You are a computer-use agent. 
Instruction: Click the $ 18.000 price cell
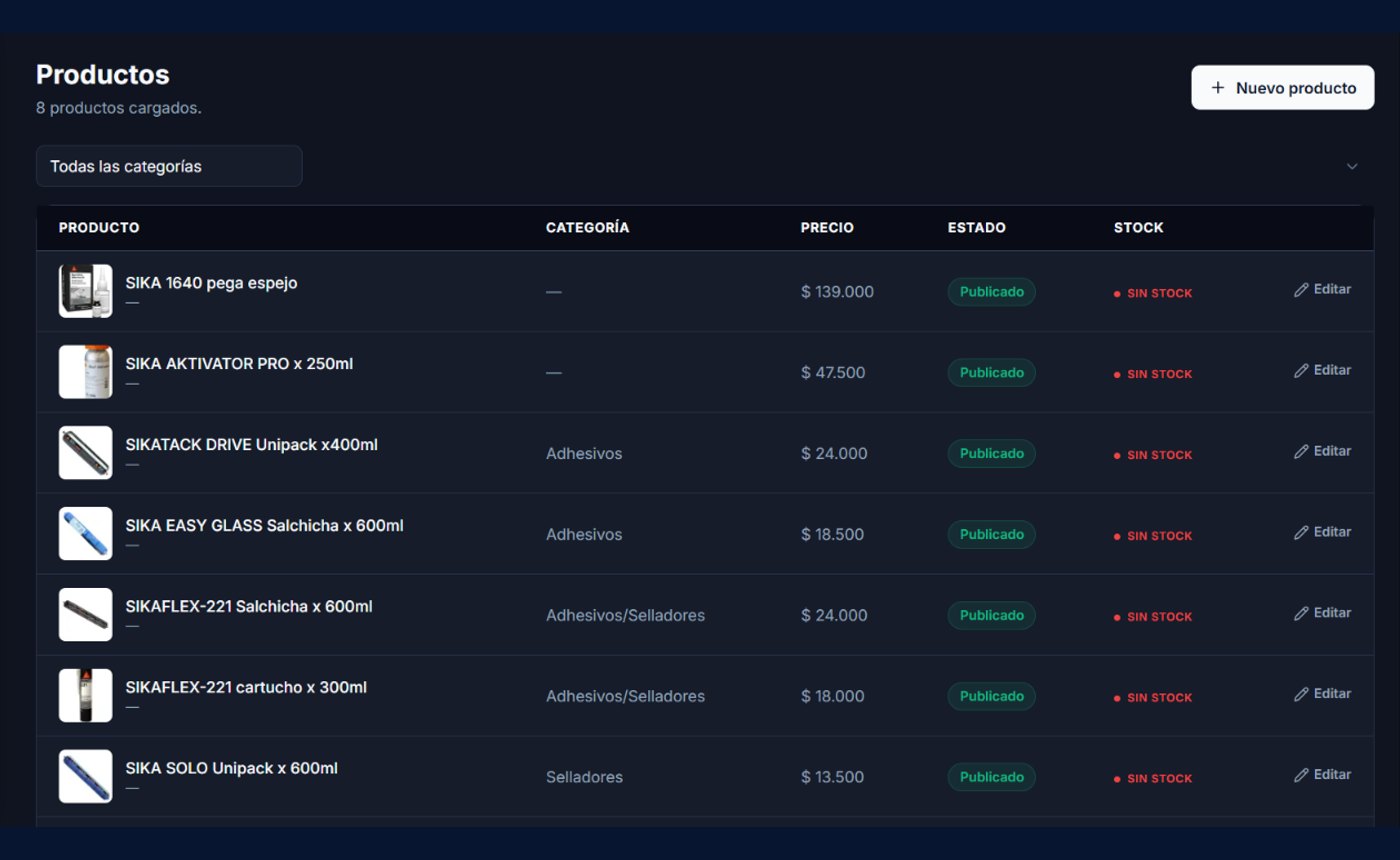click(832, 697)
